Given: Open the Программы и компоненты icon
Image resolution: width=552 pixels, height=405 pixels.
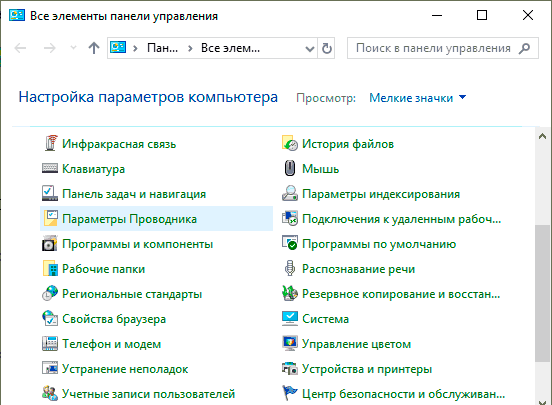Looking at the screenshot, I should [50, 243].
